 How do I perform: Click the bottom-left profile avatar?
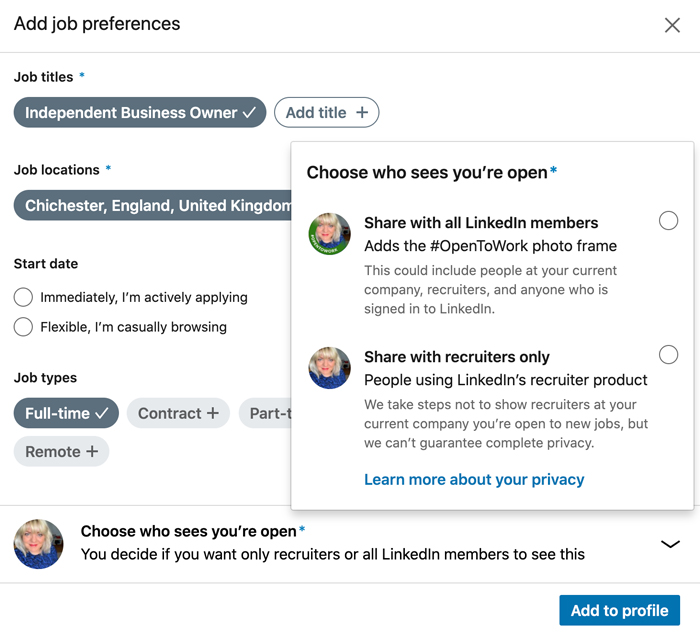click(39, 544)
